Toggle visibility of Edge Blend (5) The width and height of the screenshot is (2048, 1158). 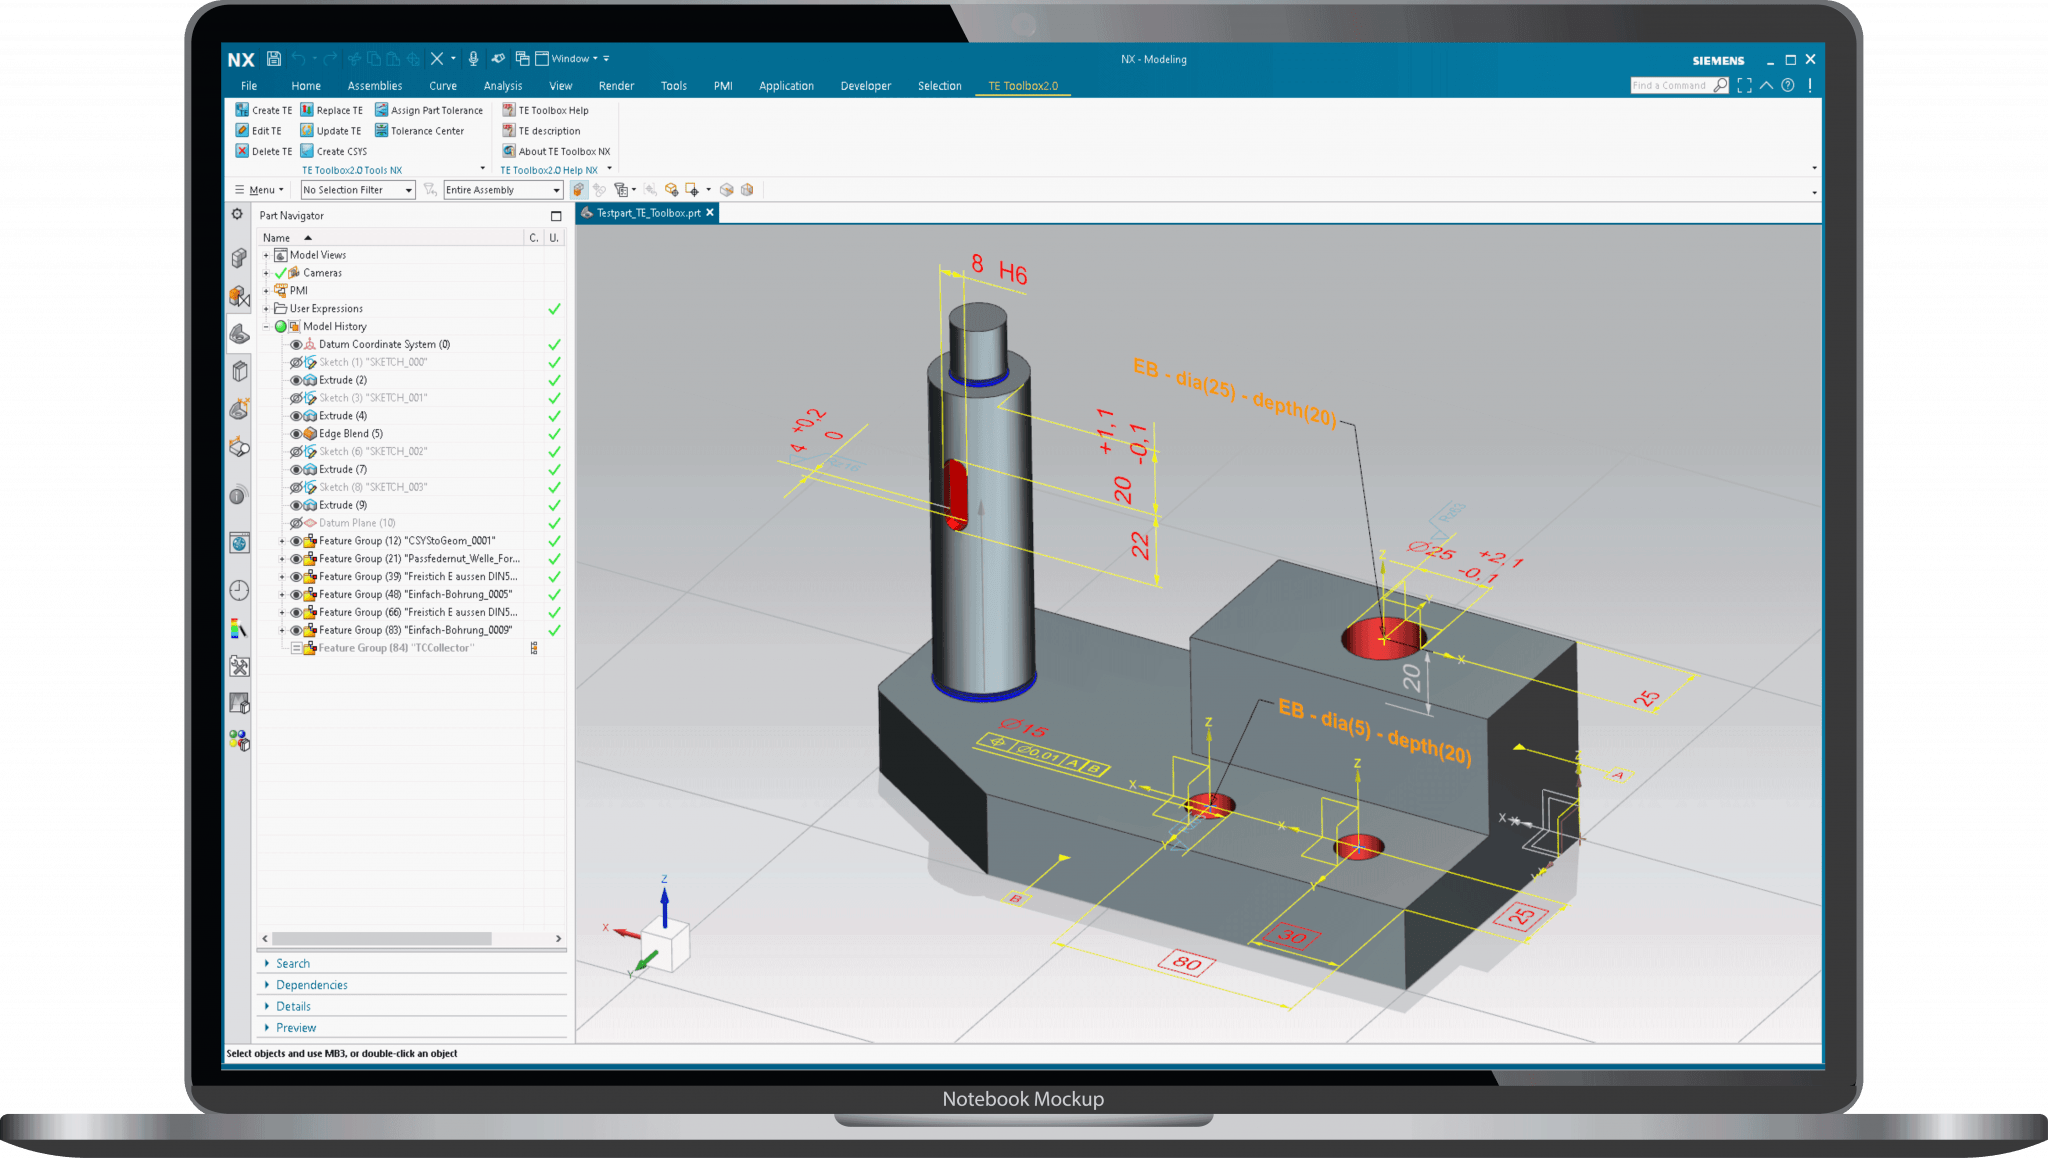[295, 433]
